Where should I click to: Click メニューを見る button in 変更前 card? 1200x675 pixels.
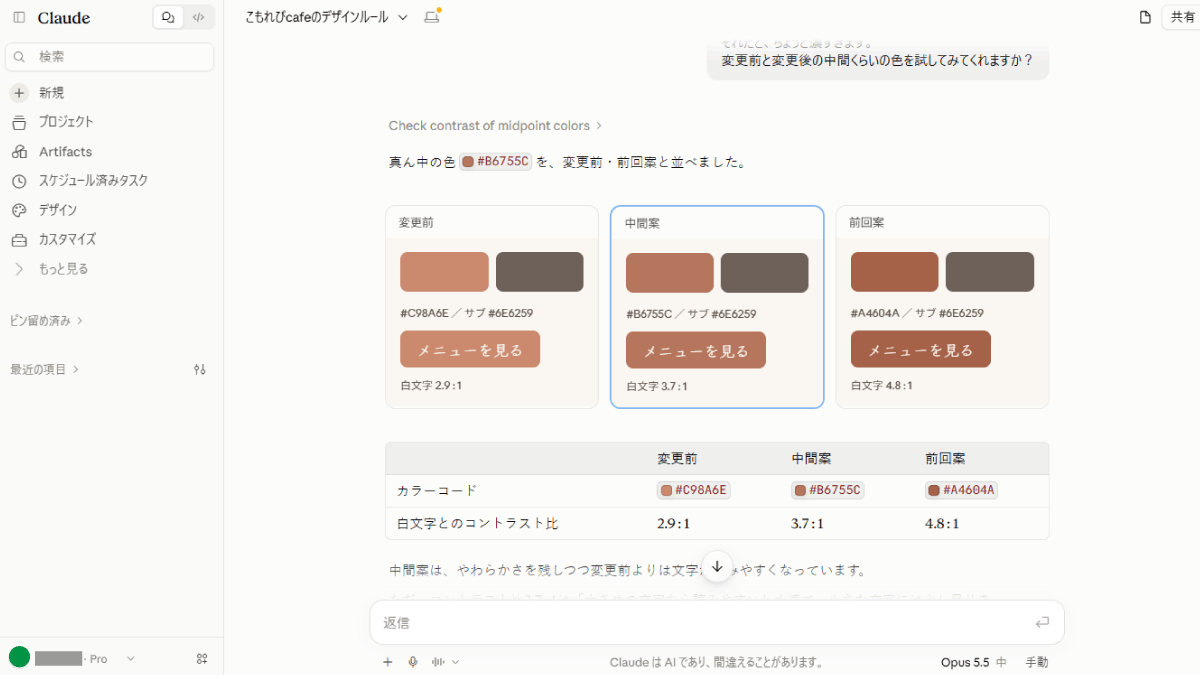point(470,349)
